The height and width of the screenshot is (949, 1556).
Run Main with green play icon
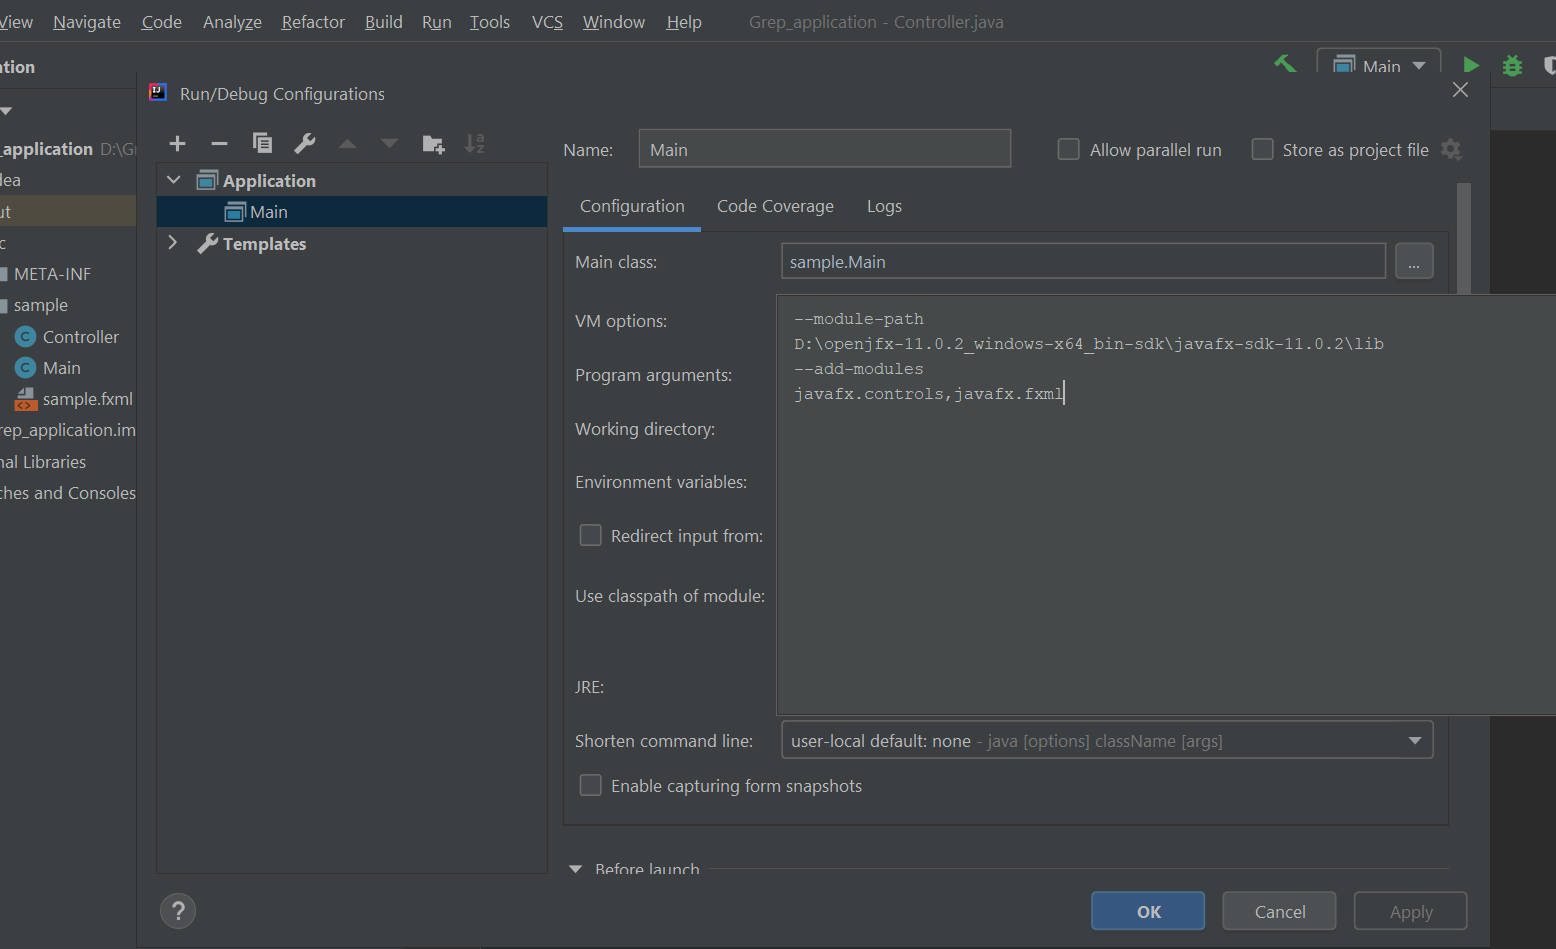click(x=1471, y=65)
